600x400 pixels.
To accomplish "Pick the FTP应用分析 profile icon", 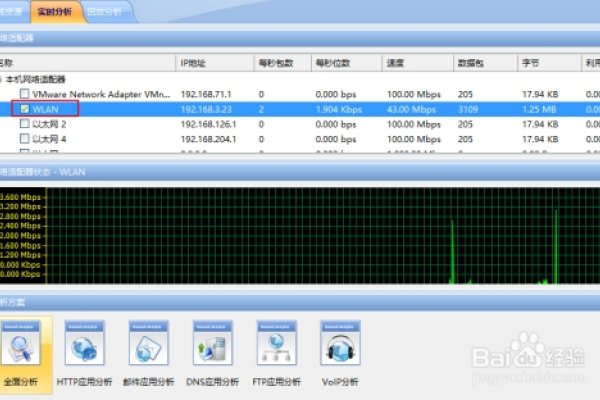I will pyautogui.click(x=277, y=343).
